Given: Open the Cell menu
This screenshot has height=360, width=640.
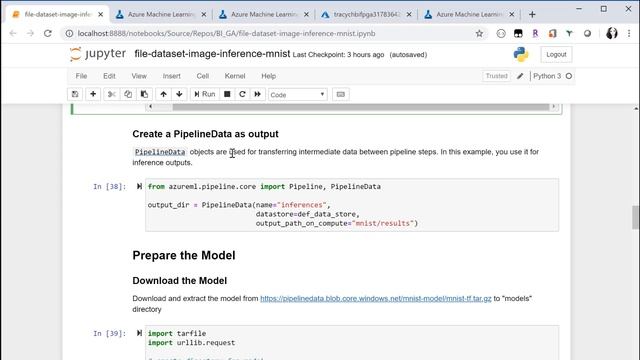Looking at the screenshot, I should (202, 76).
